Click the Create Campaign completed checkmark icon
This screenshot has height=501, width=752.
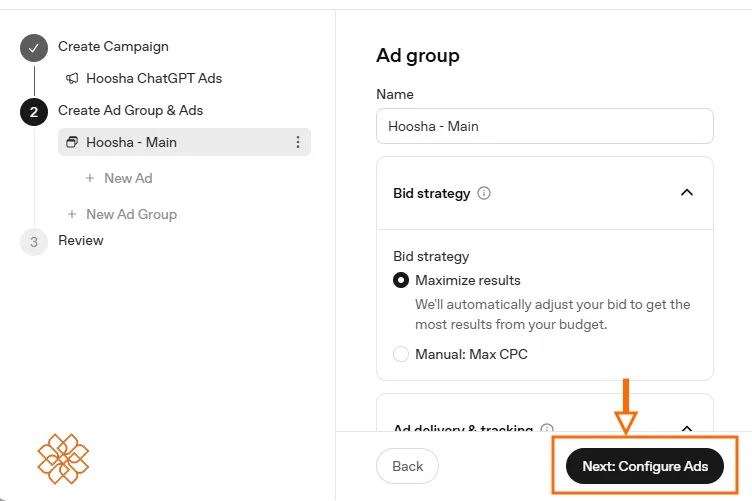pos(34,48)
